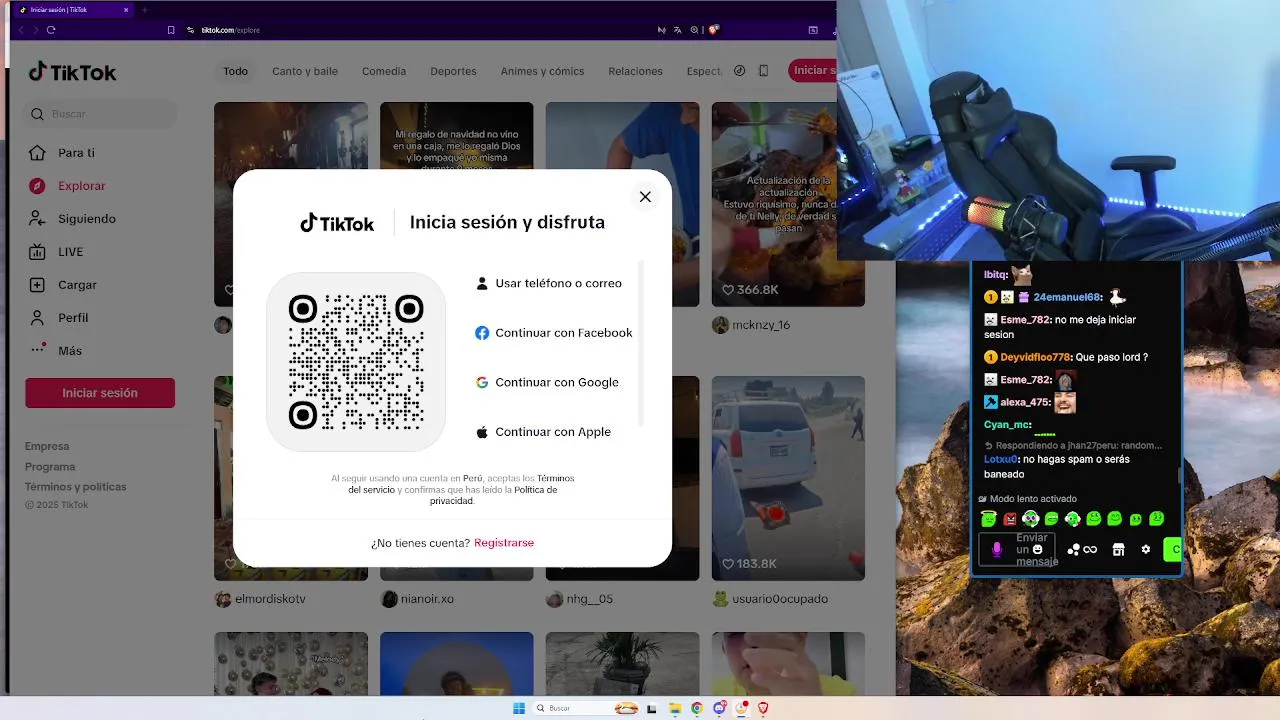
Task: Click the QR code image
Action: [x=356, y=362]
